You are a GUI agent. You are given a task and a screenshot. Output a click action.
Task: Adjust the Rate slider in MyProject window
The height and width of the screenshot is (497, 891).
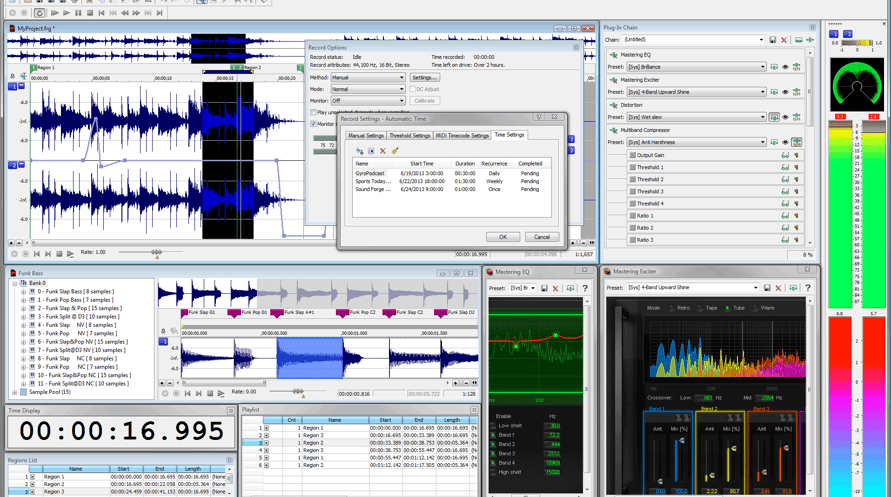click(x=156, y=252)
